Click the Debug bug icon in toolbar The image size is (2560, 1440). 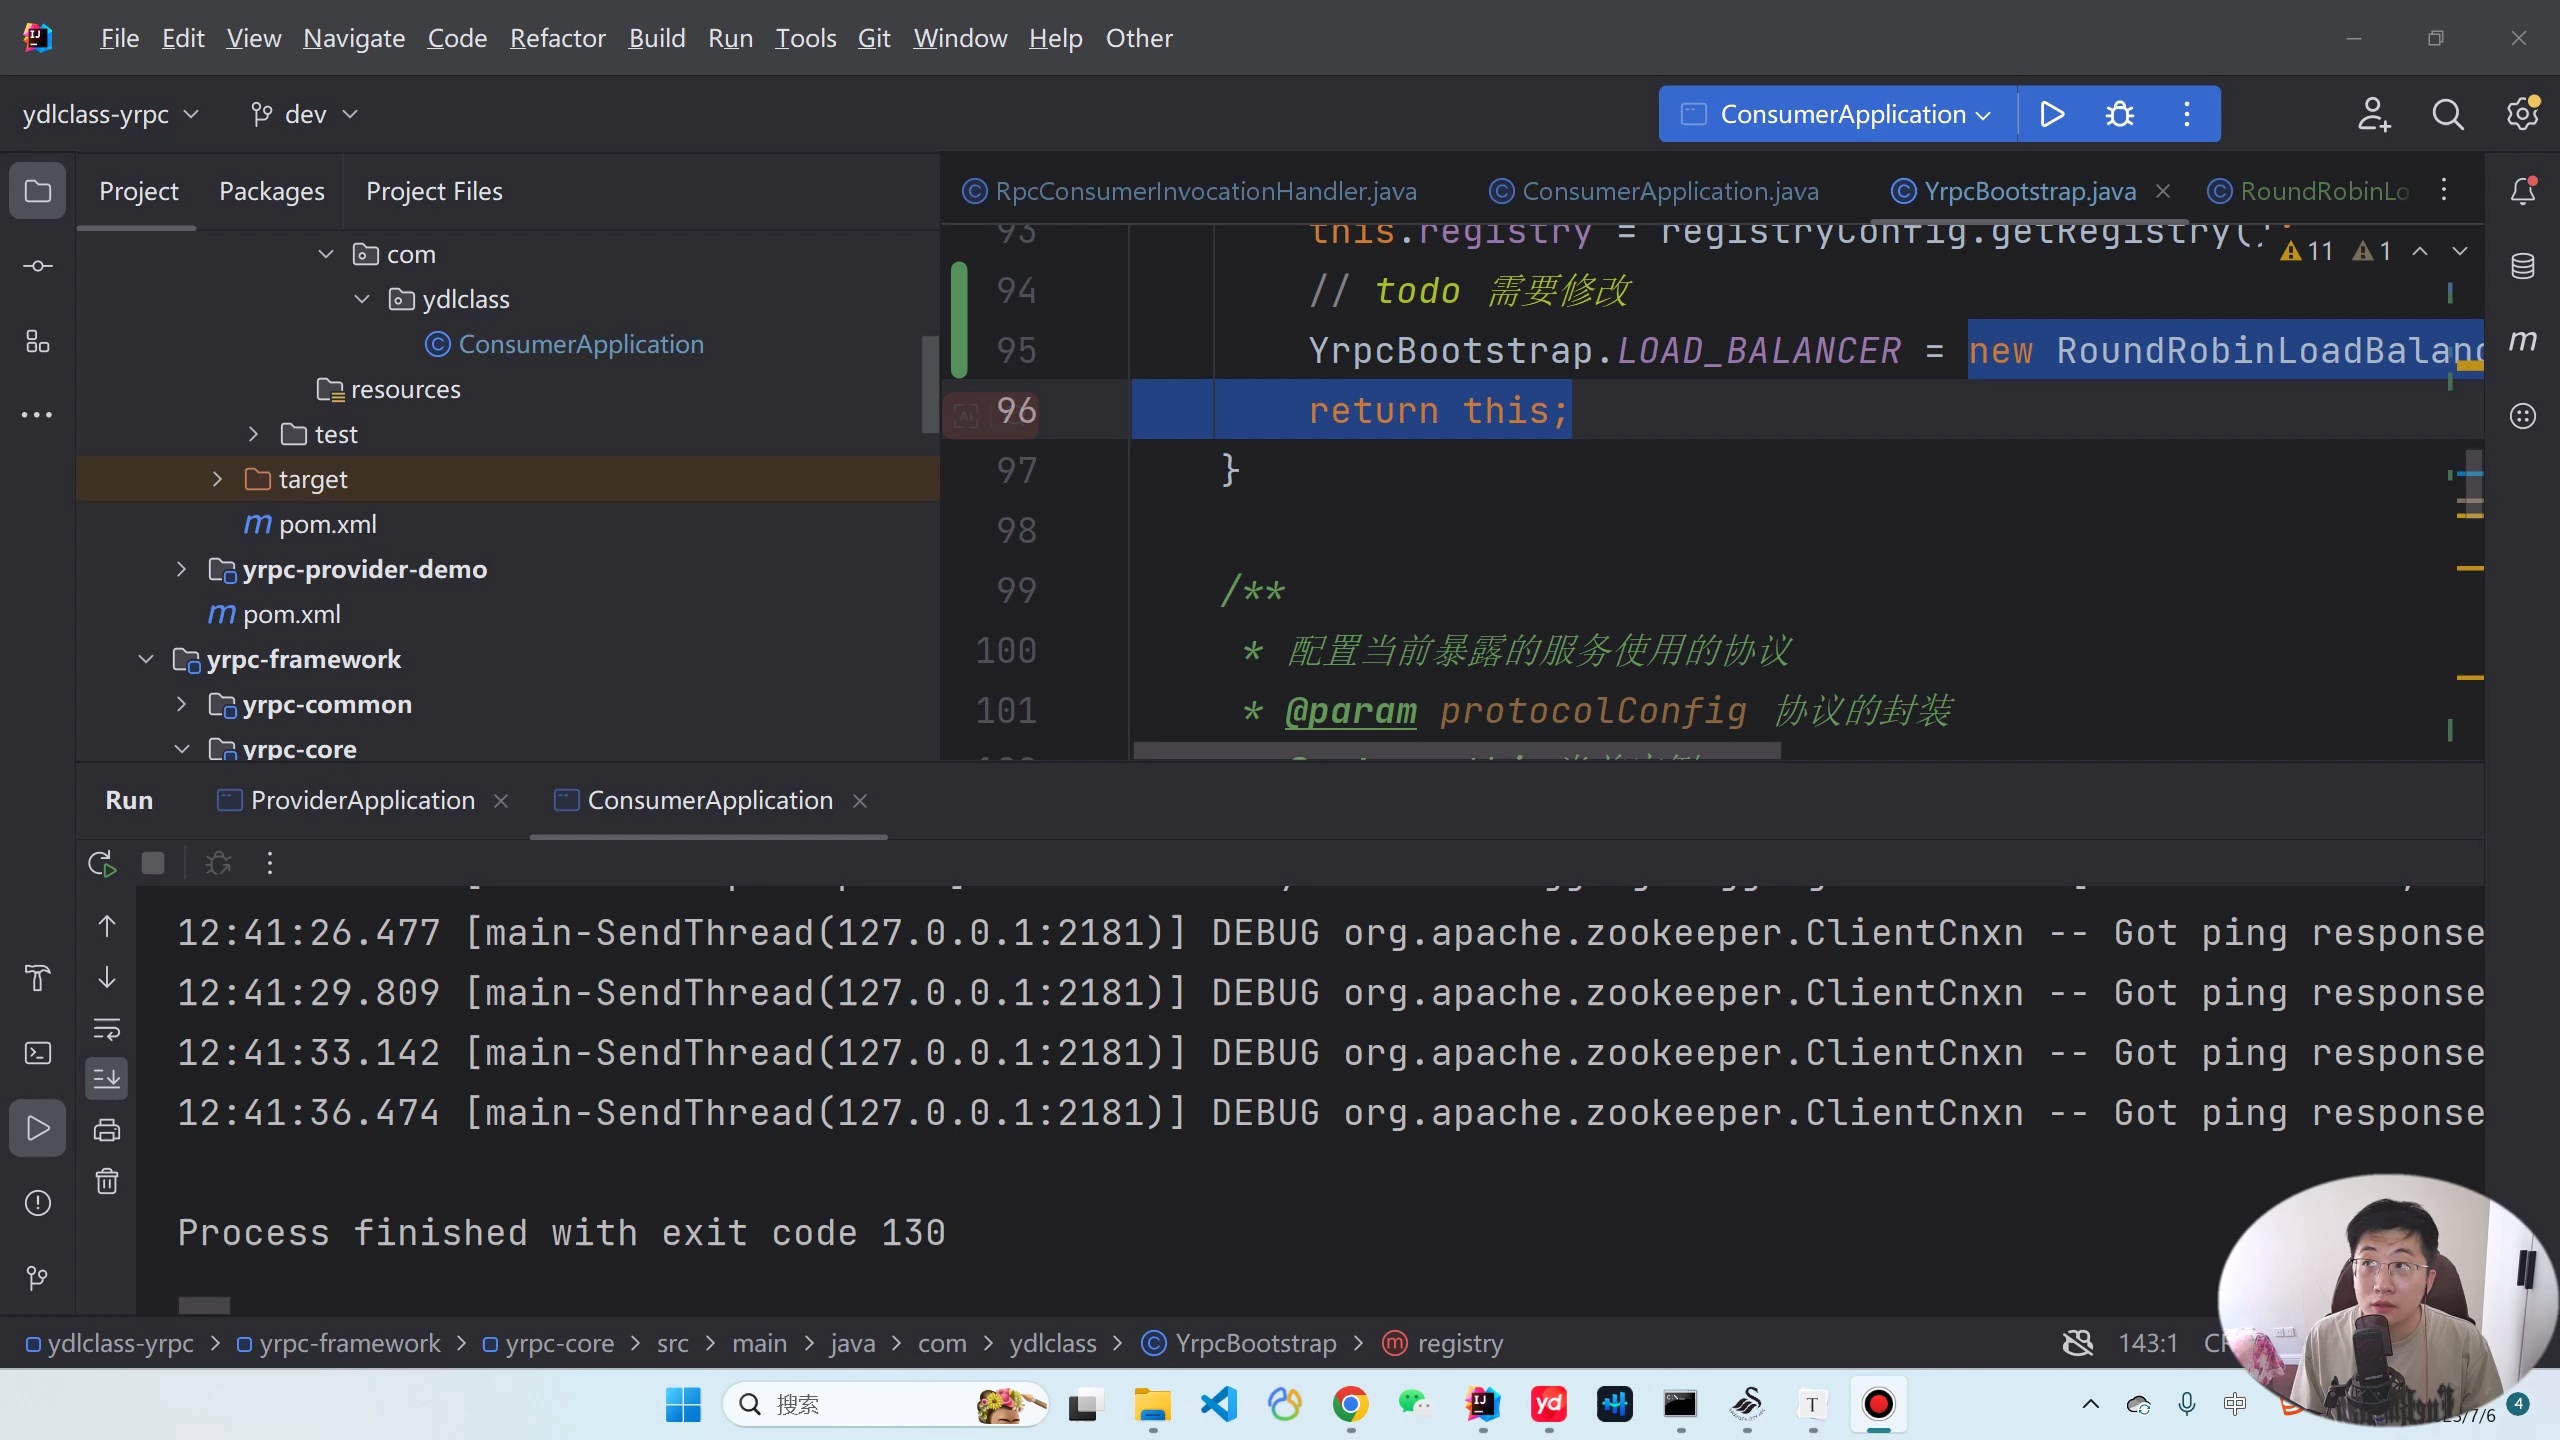tap(2119, 114)
